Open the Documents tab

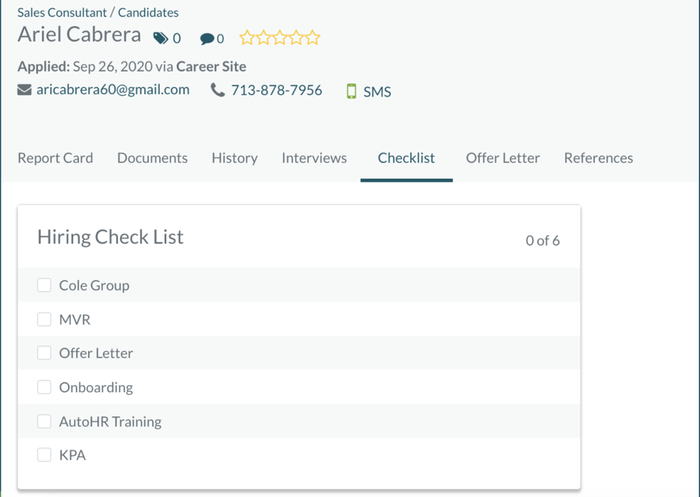152,158
